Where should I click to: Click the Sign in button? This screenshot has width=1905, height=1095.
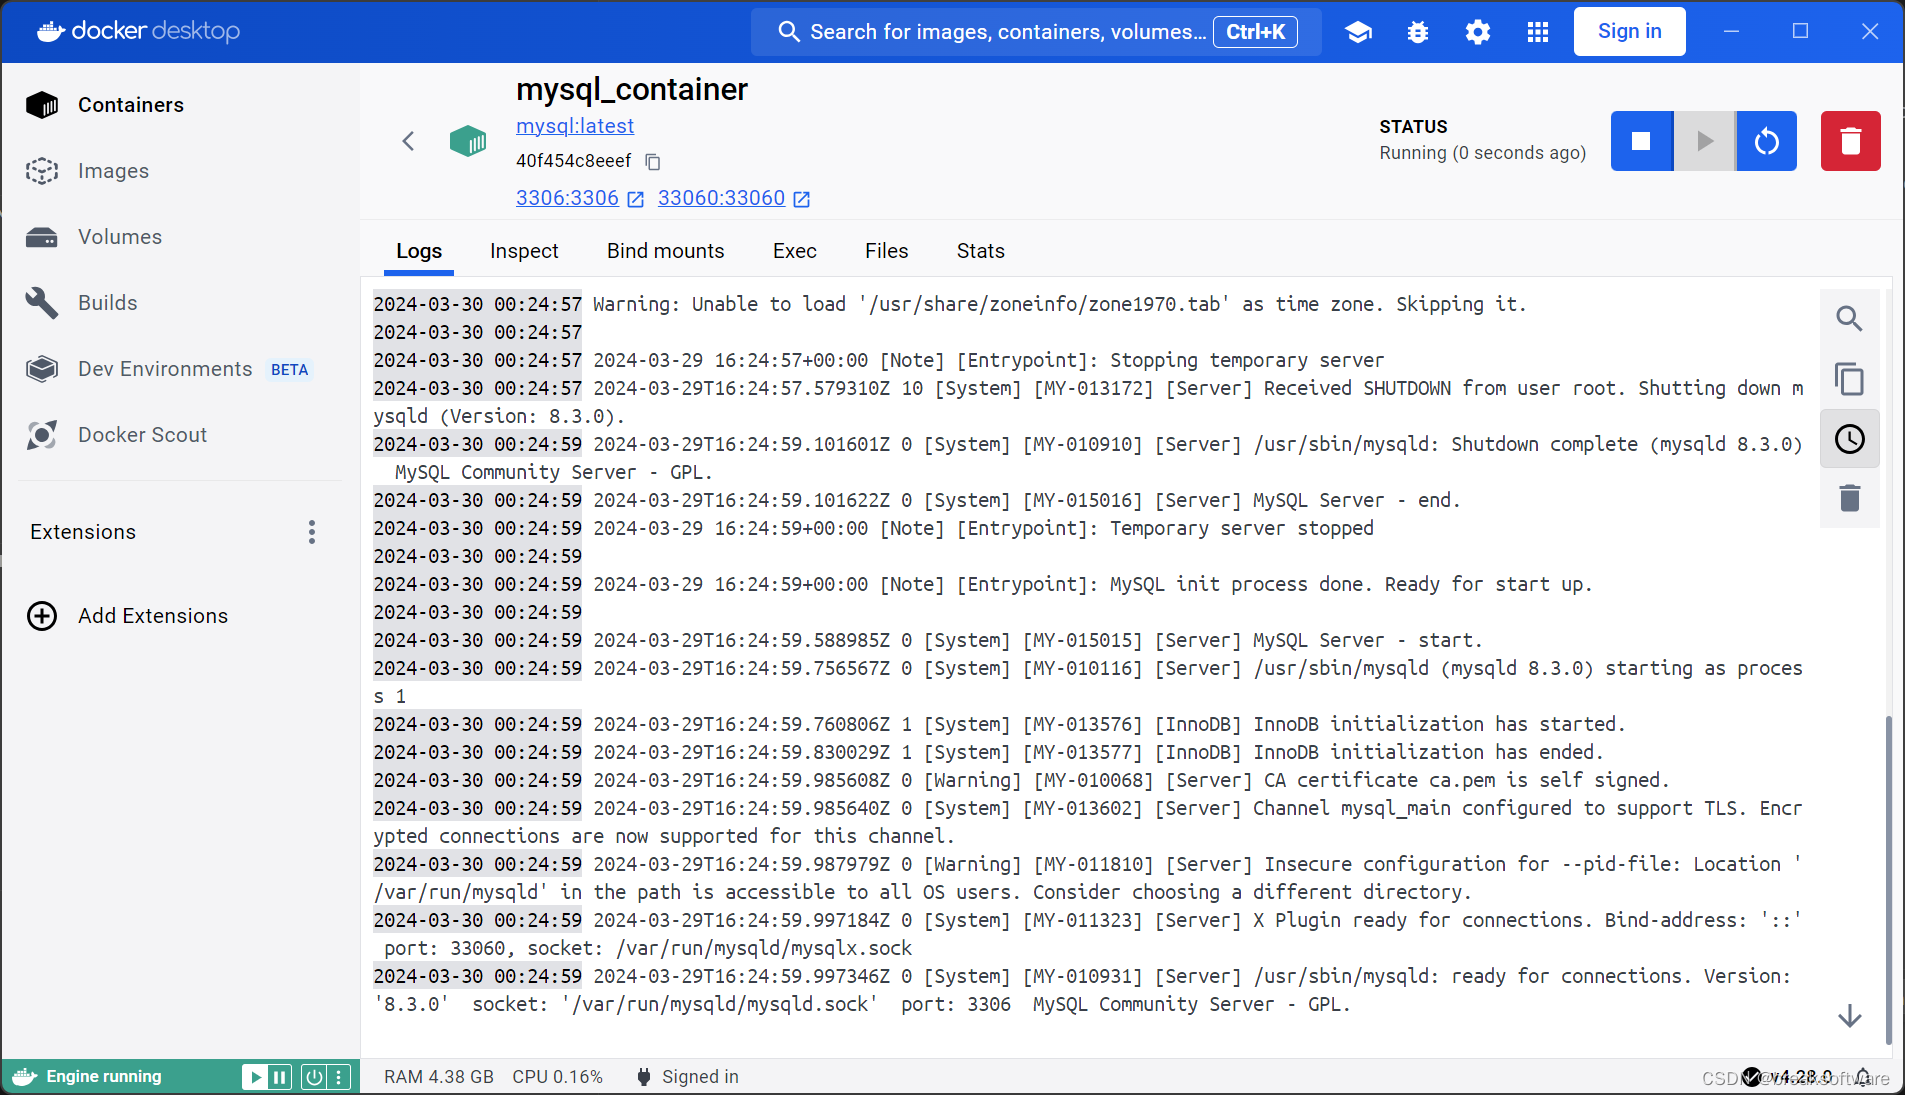point(1630,32)
